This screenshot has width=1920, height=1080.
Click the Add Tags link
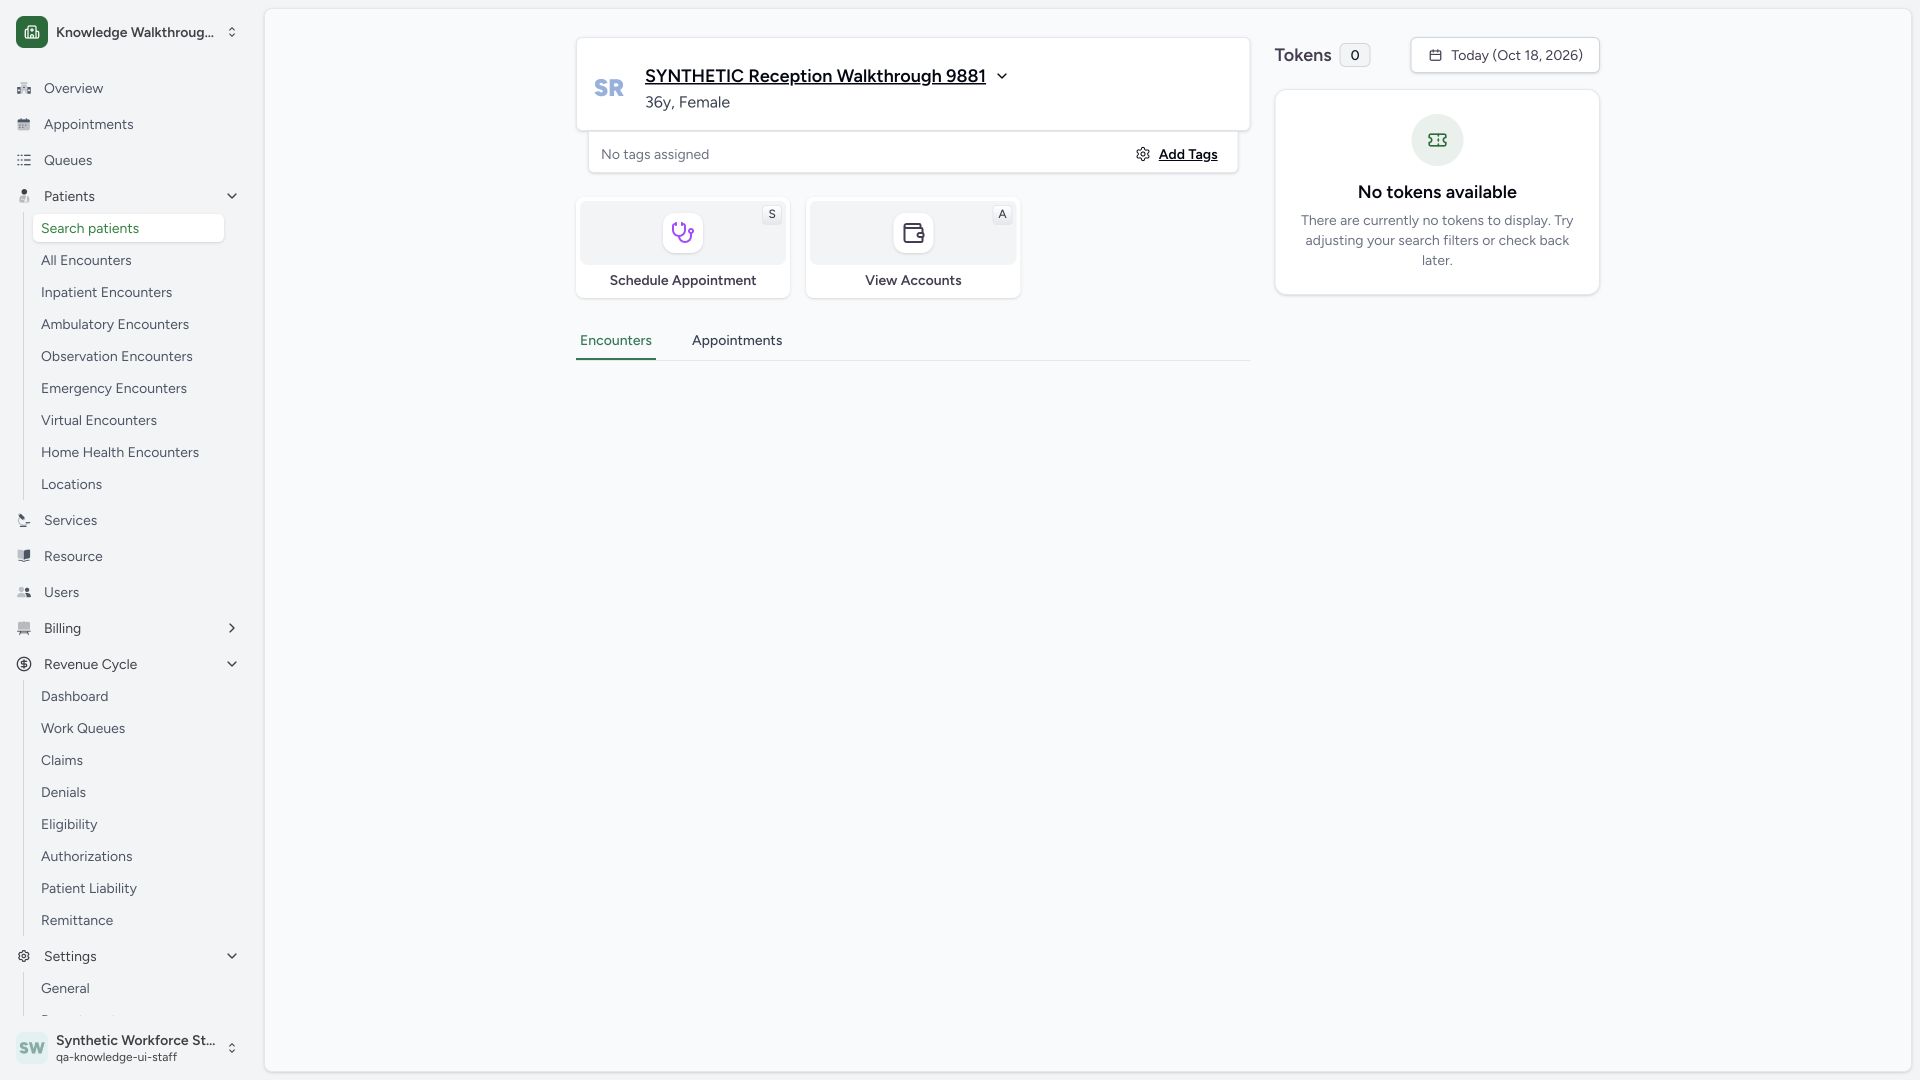[x=1188, y=154]
